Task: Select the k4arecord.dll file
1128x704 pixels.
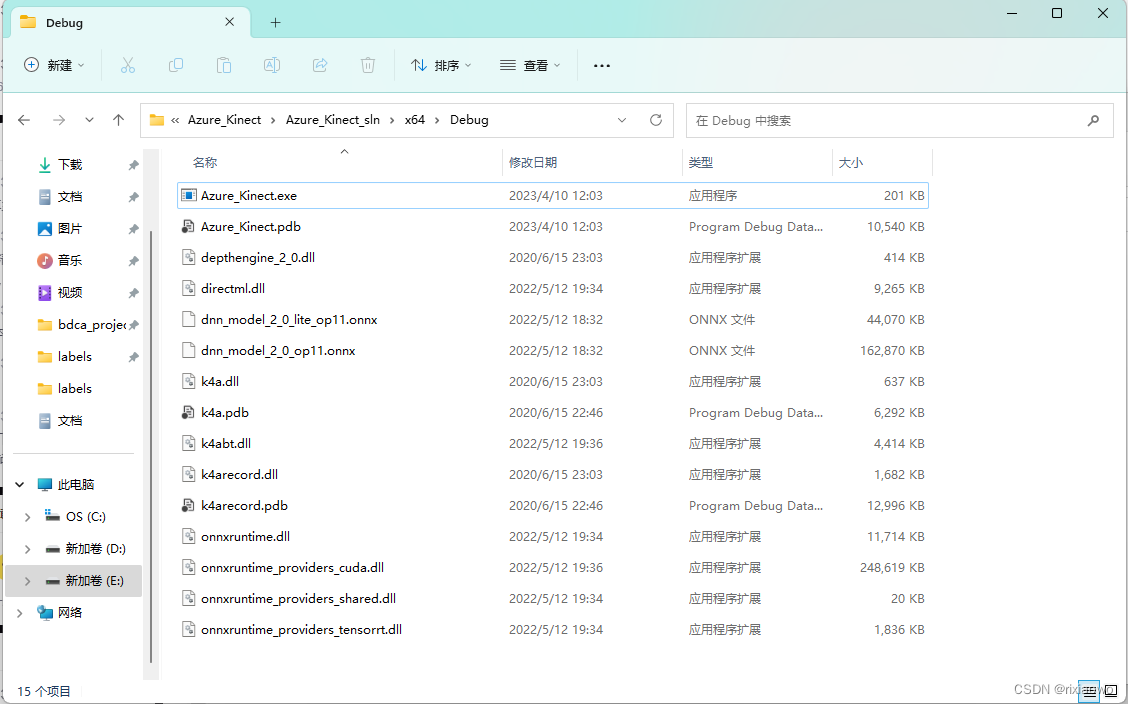Action: [x=552, y=475]
